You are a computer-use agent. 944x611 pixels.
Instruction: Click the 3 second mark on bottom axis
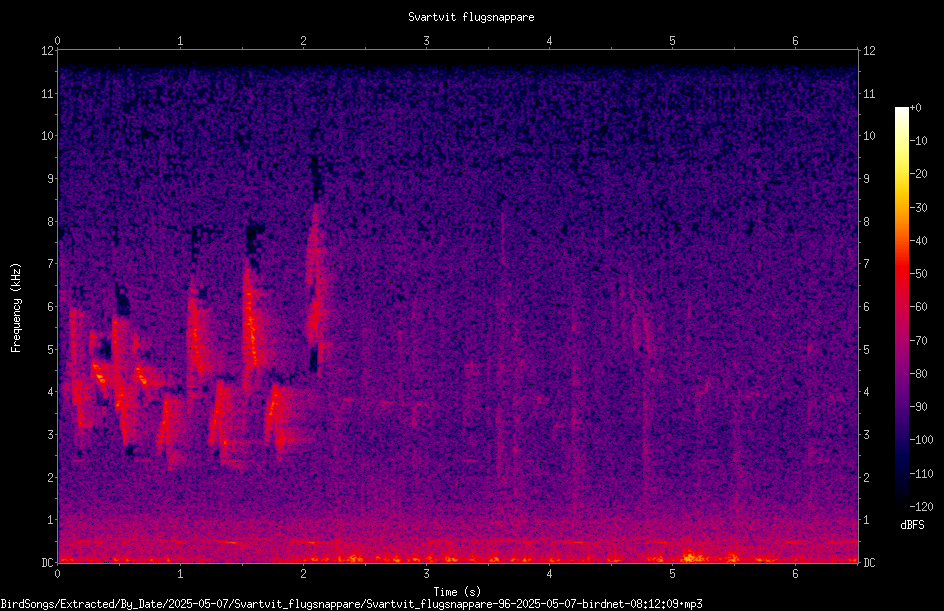point(426,574)
